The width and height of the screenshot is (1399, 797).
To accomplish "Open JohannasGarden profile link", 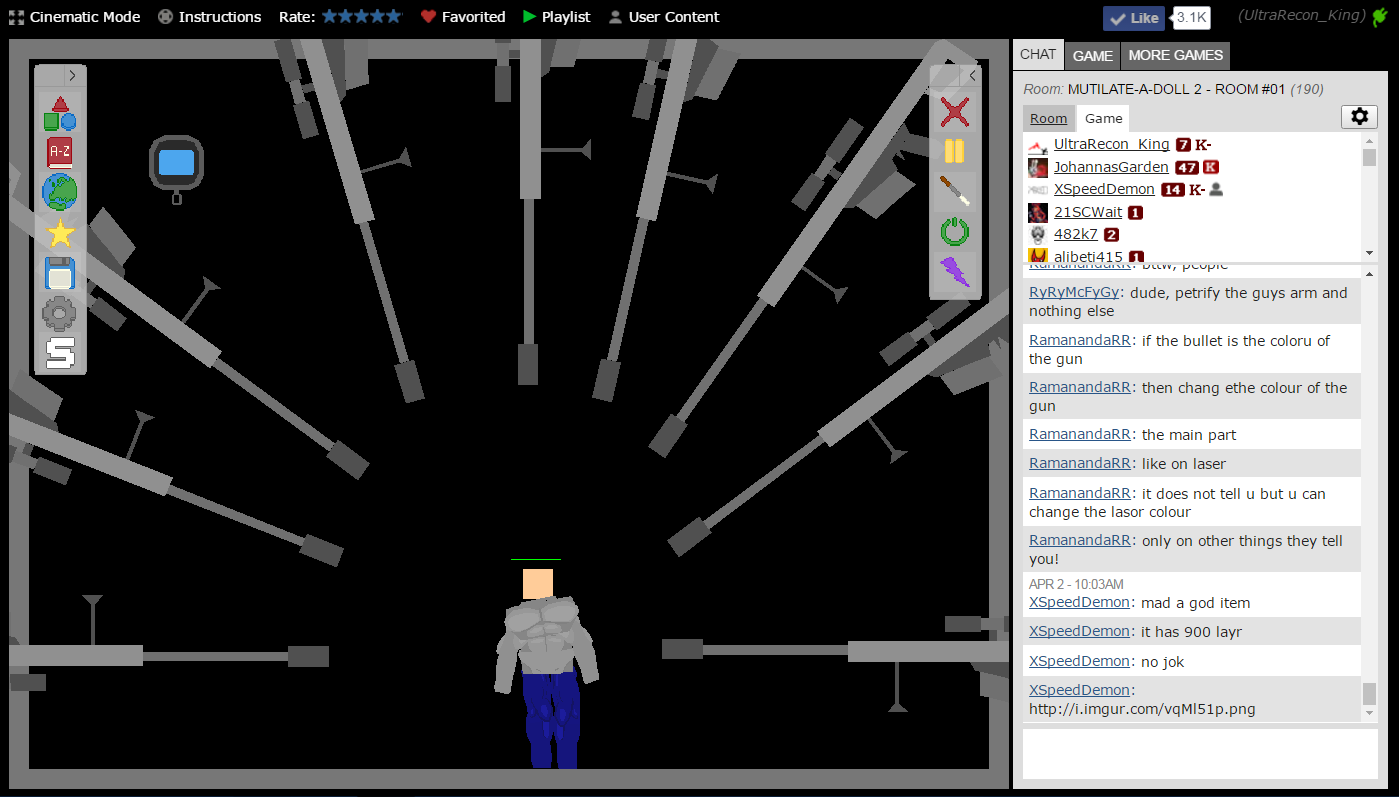I will [x=1111, y=167].
